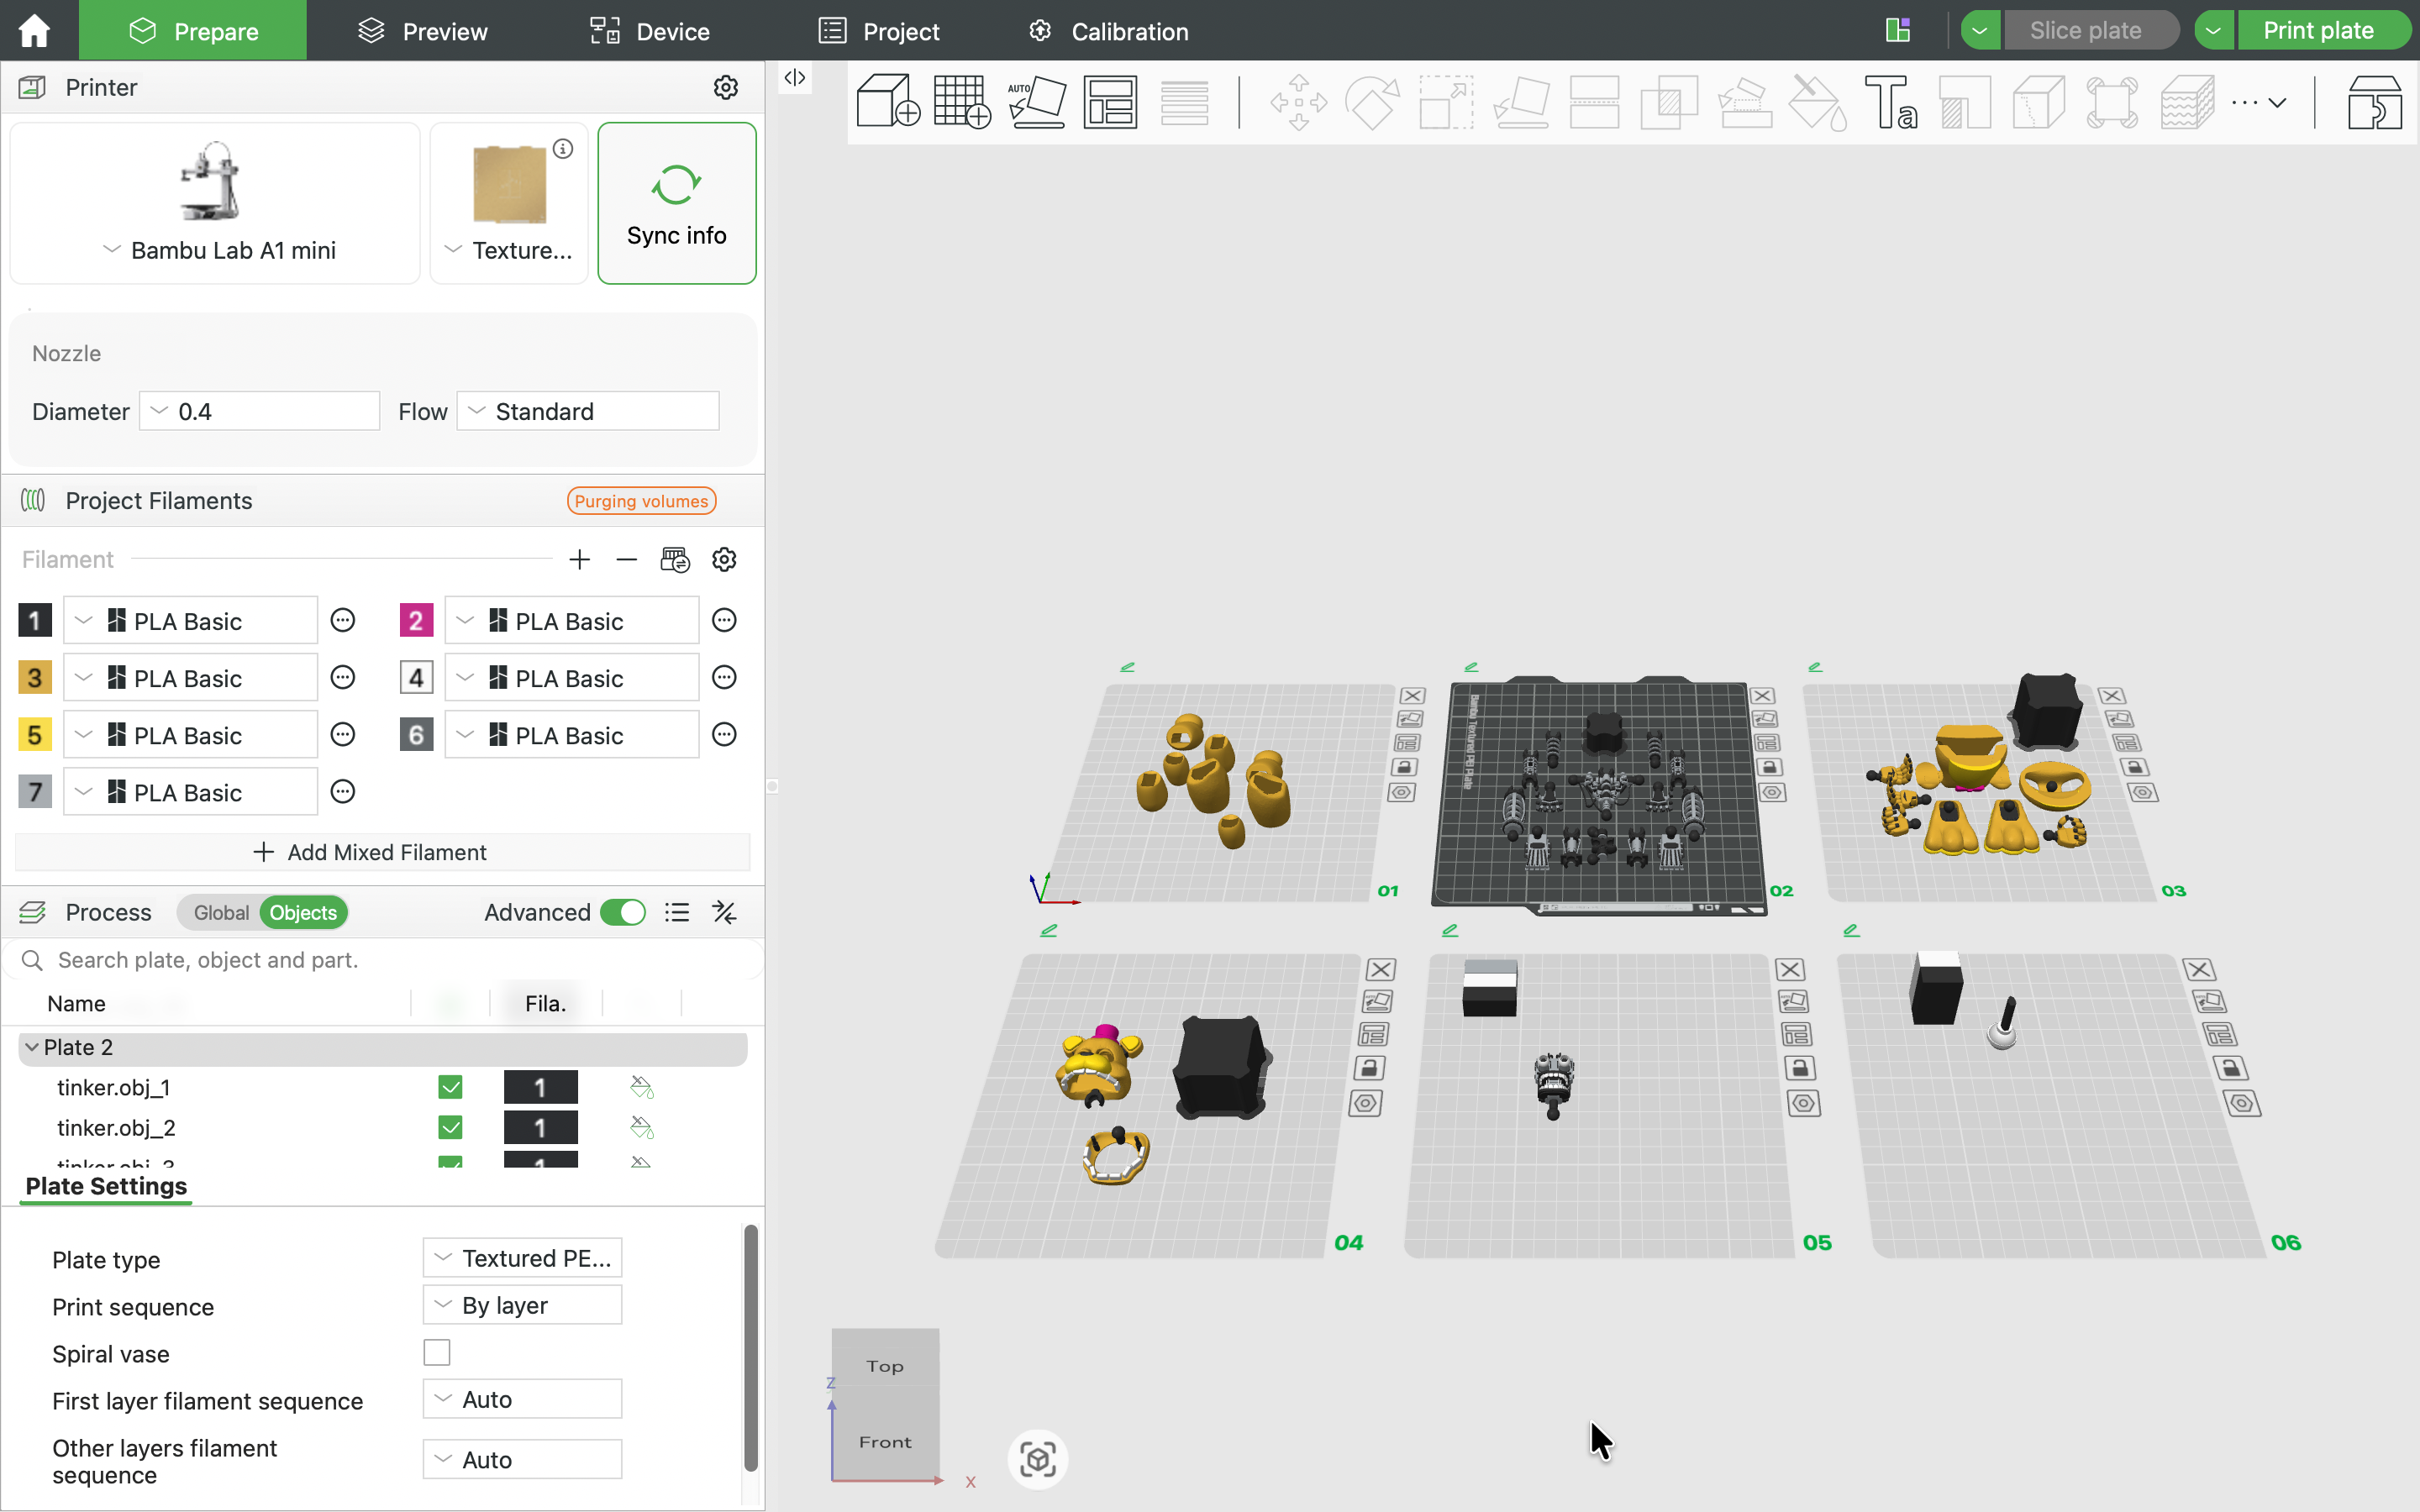Image resolution: width=2420 pixels, height=1512 pixels.
Task: Click more options for filament 2
Action: point(724,620)
